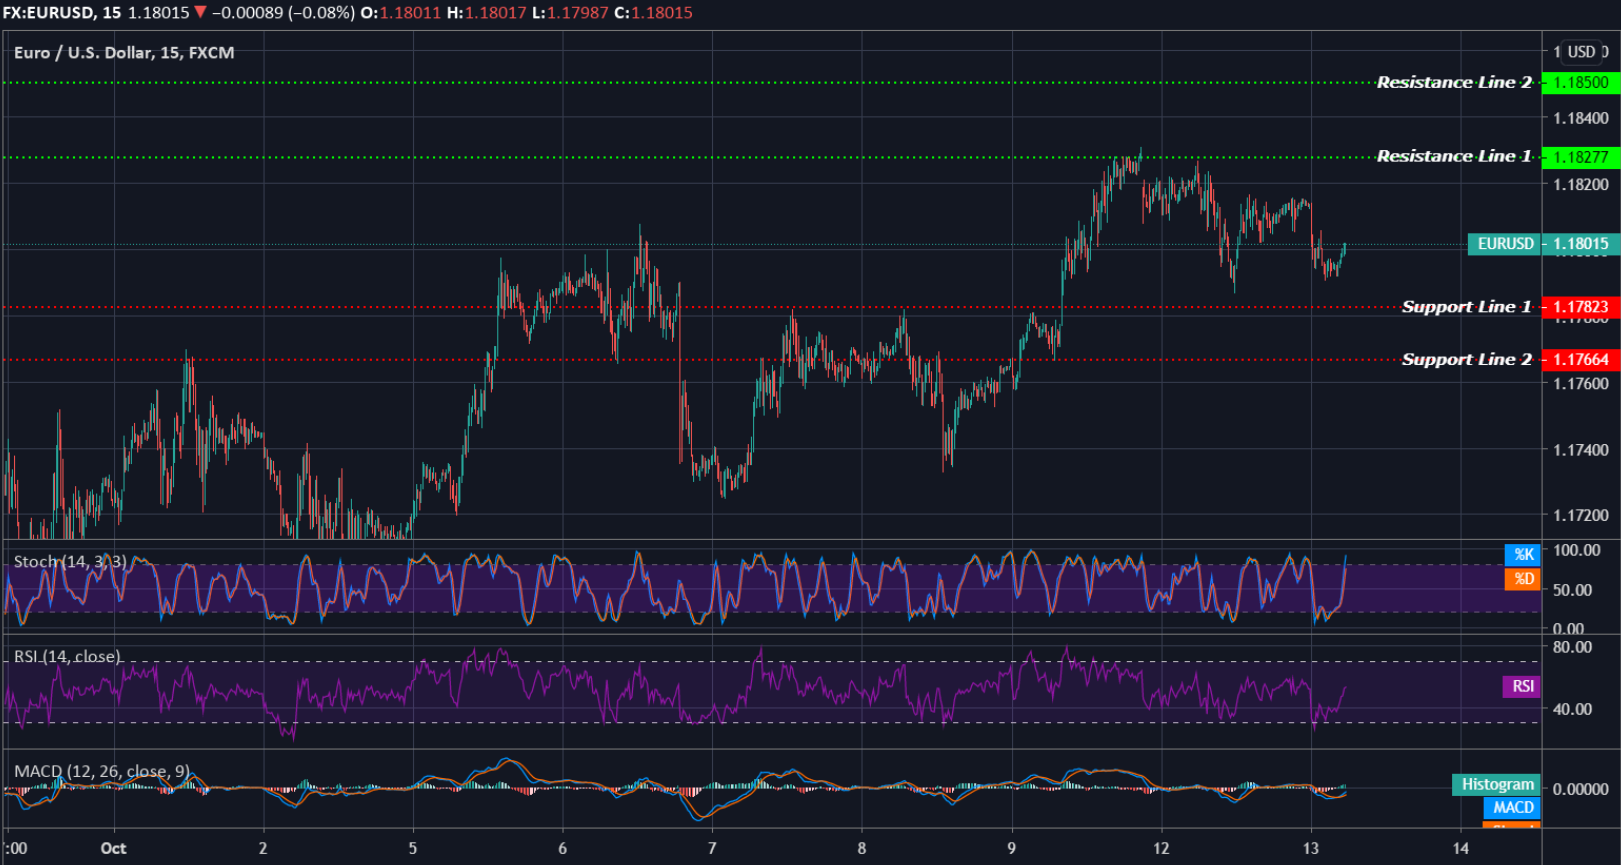Click the RSI (14, close) indicator title
The height and width of the screenshot is (865, 1621).
pyautogui.click(x=67, y=657)
